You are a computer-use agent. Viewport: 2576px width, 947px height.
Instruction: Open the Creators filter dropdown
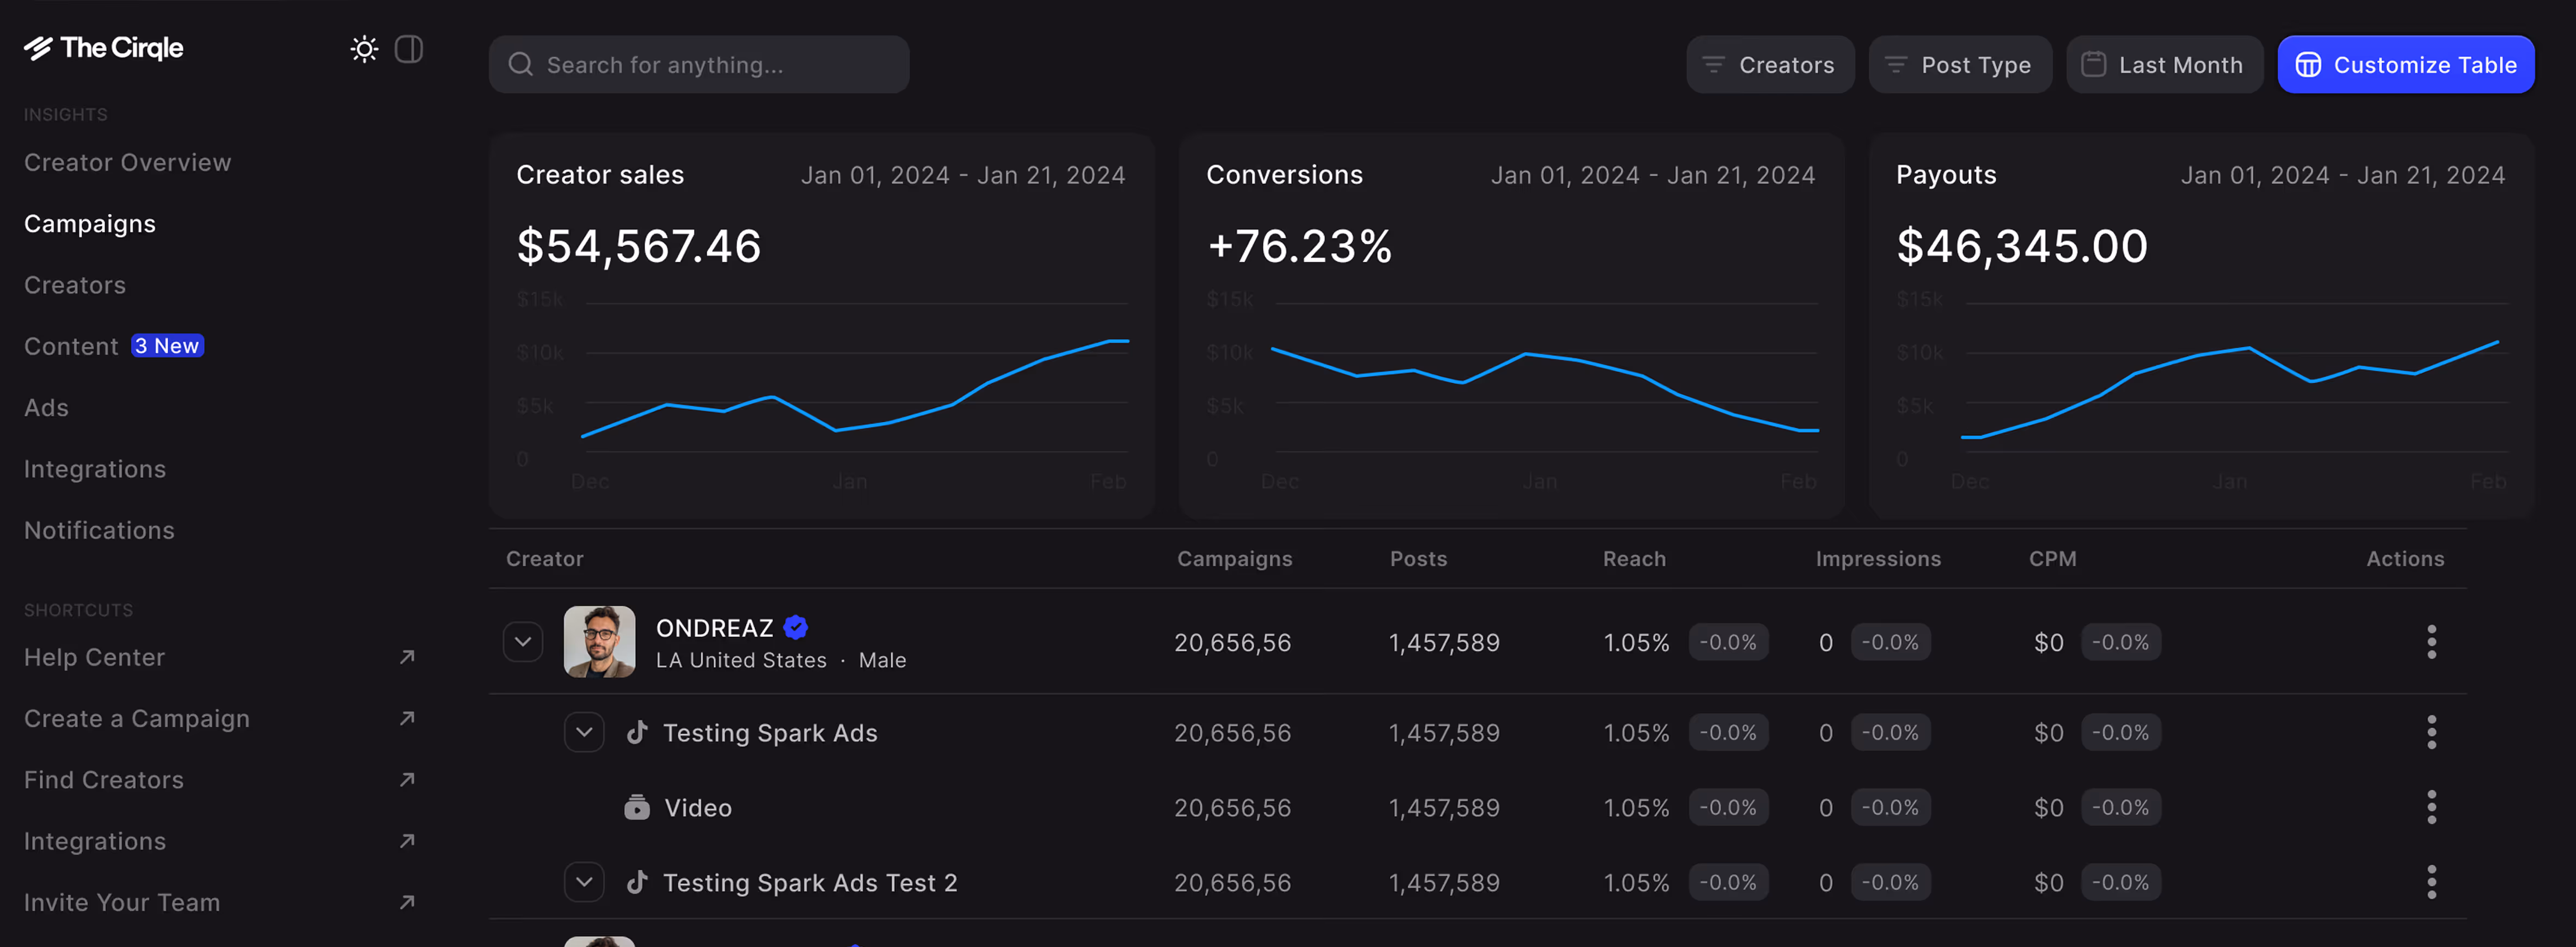click(1769, 65)
